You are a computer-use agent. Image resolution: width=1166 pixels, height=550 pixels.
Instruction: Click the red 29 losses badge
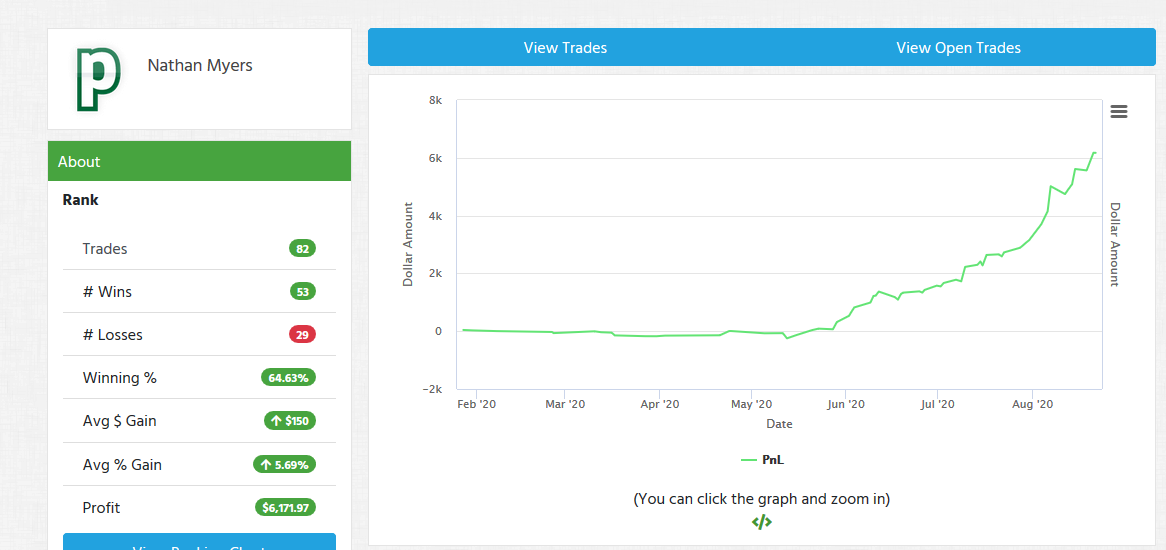pyautogui.click(x=302, y=335)
